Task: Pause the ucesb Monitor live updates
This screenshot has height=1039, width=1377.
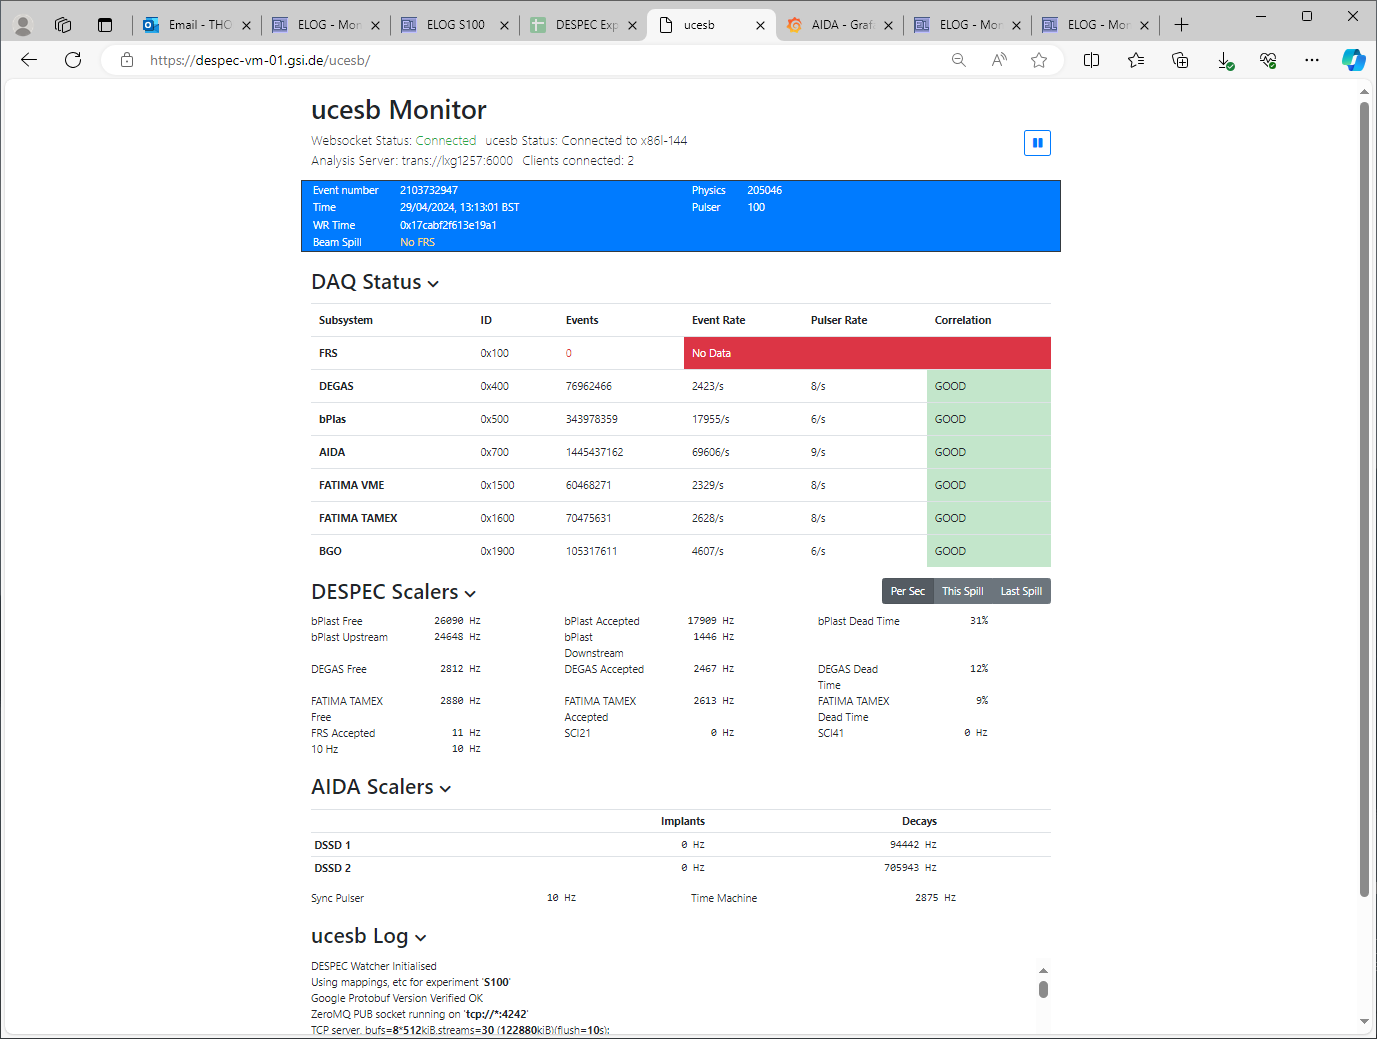Action: (1037, 143)
